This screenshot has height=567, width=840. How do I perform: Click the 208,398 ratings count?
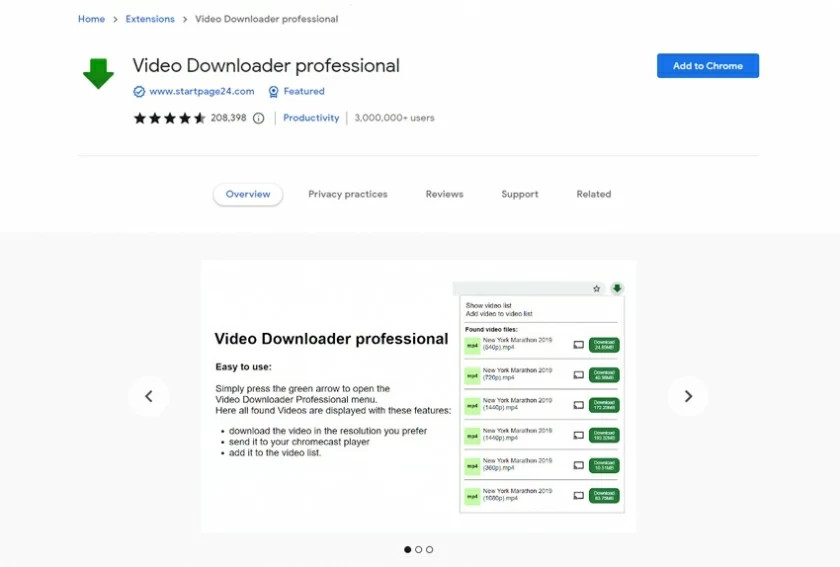[229, 118]
